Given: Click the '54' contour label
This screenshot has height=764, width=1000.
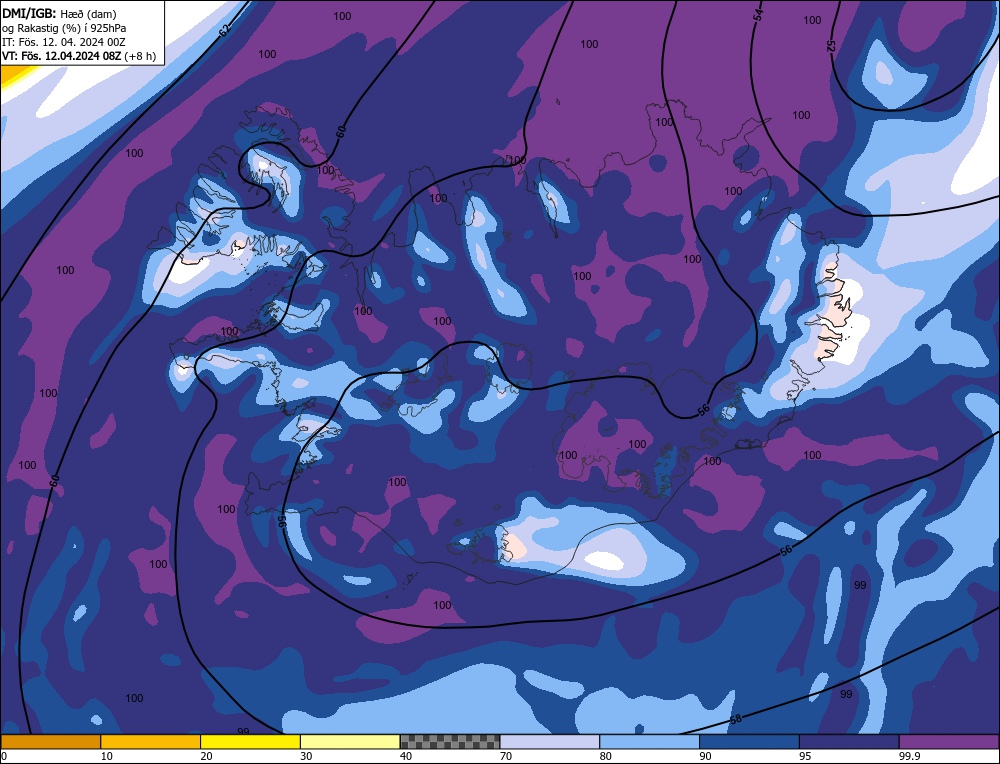Looking at the screenshot, I should coord(758,15).
